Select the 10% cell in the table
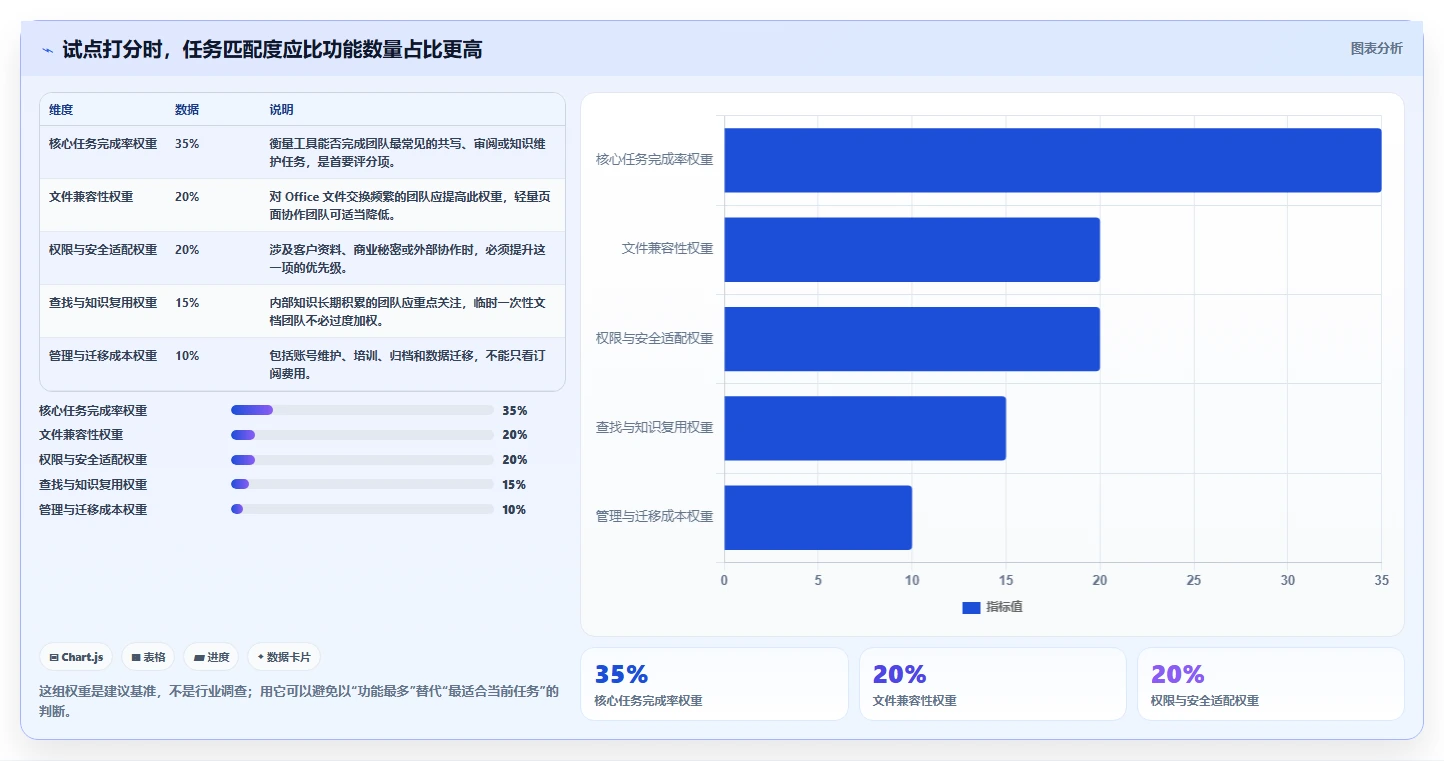1444x761 pixels. (187, 356)
